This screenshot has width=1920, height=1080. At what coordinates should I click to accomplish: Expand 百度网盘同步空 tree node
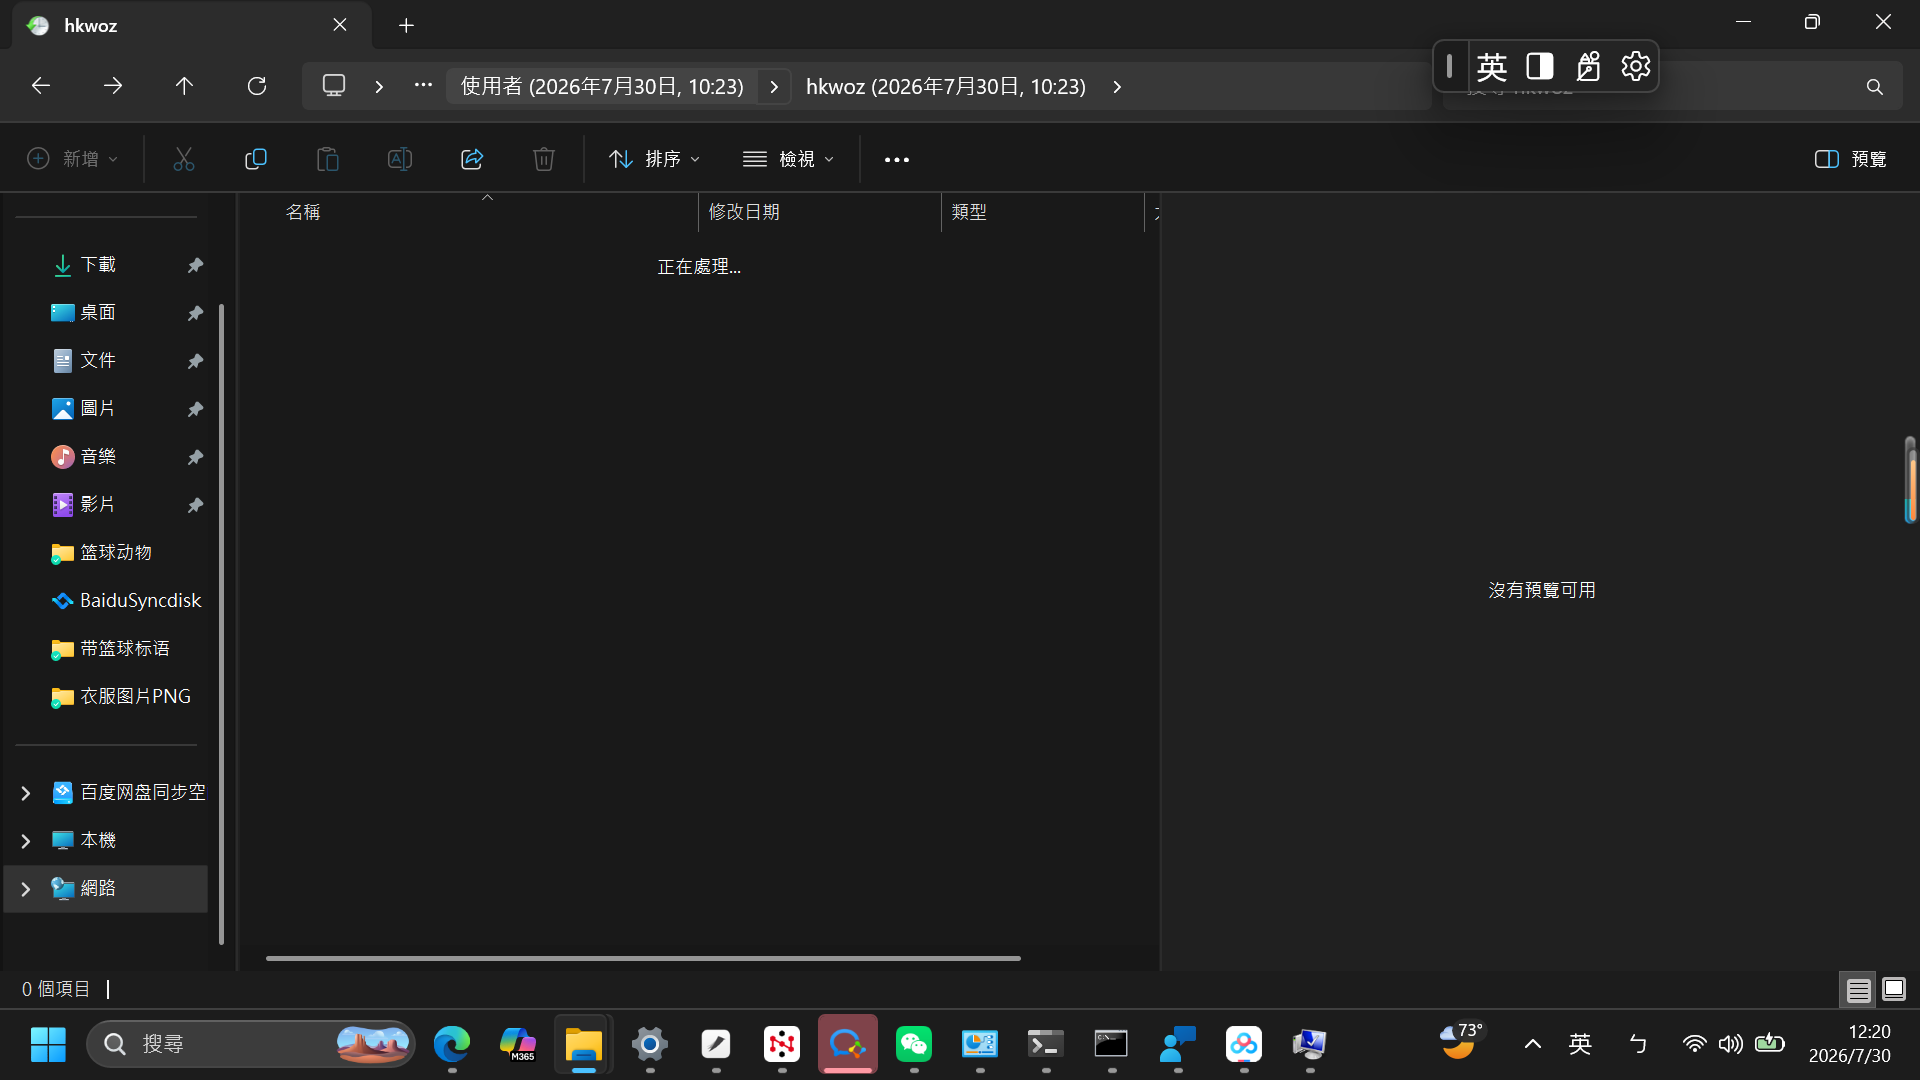point(26,793)
